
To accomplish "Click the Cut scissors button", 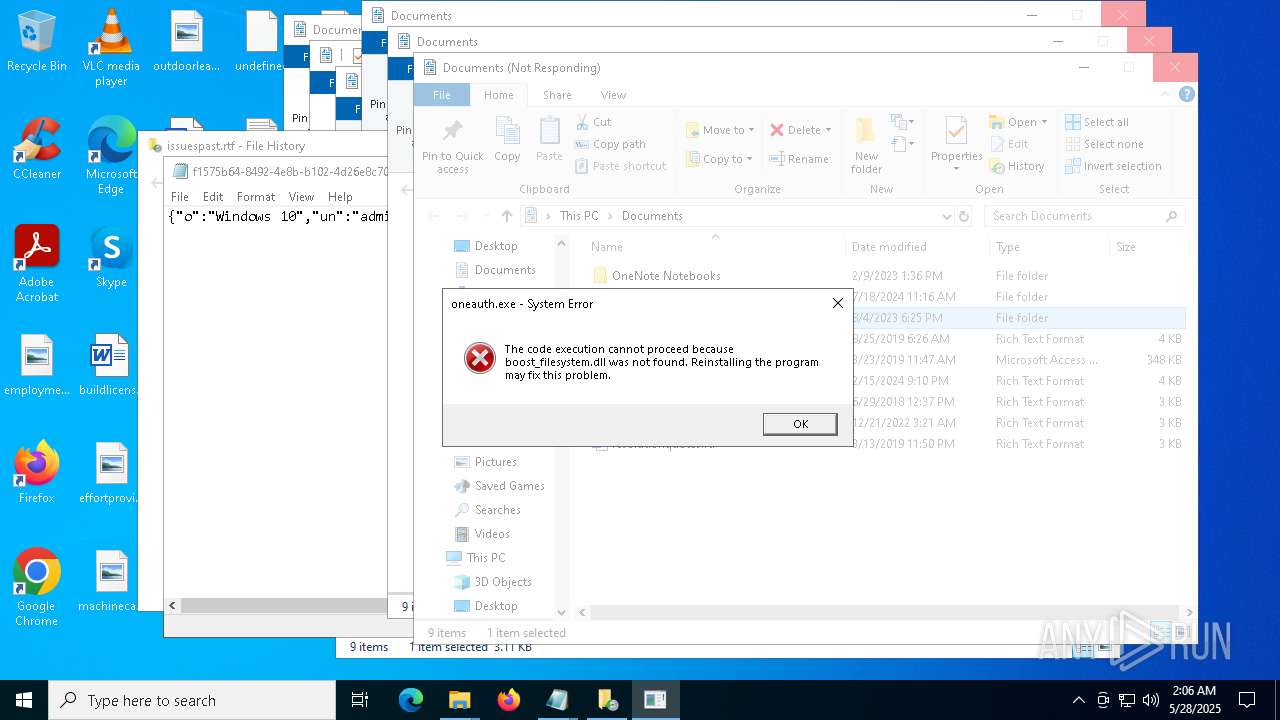I will tap(594, 122).
